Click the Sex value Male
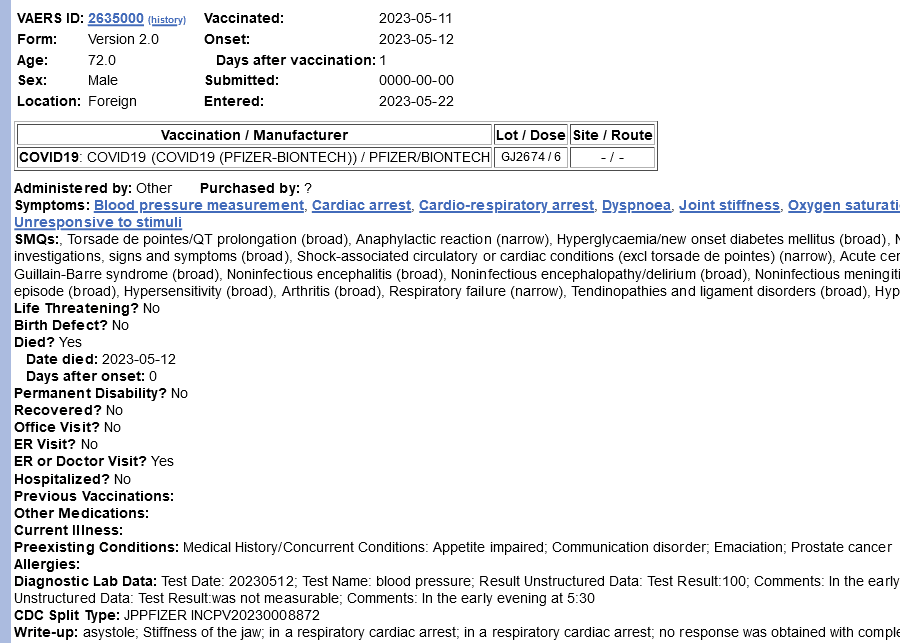The width and height of the screenshot is (900, 643). [103, 80]
